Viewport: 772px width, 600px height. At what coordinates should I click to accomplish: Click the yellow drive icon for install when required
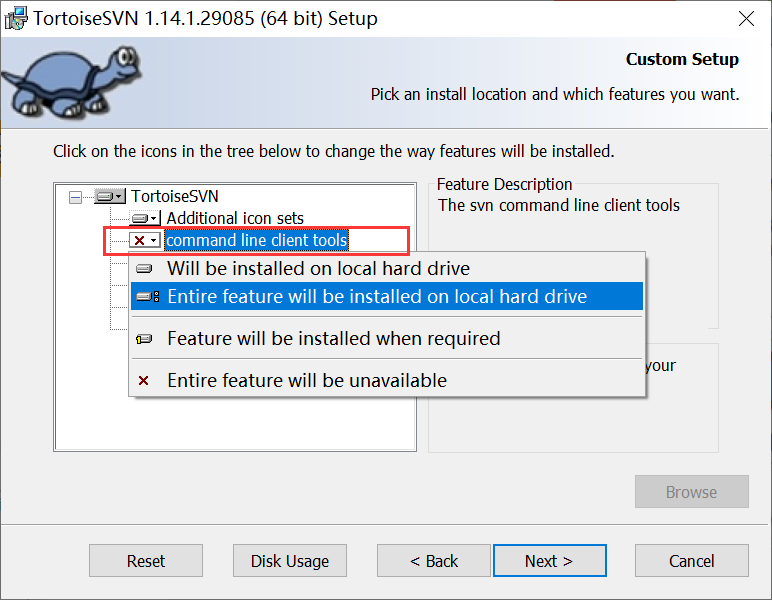click(x=144, y=339)
